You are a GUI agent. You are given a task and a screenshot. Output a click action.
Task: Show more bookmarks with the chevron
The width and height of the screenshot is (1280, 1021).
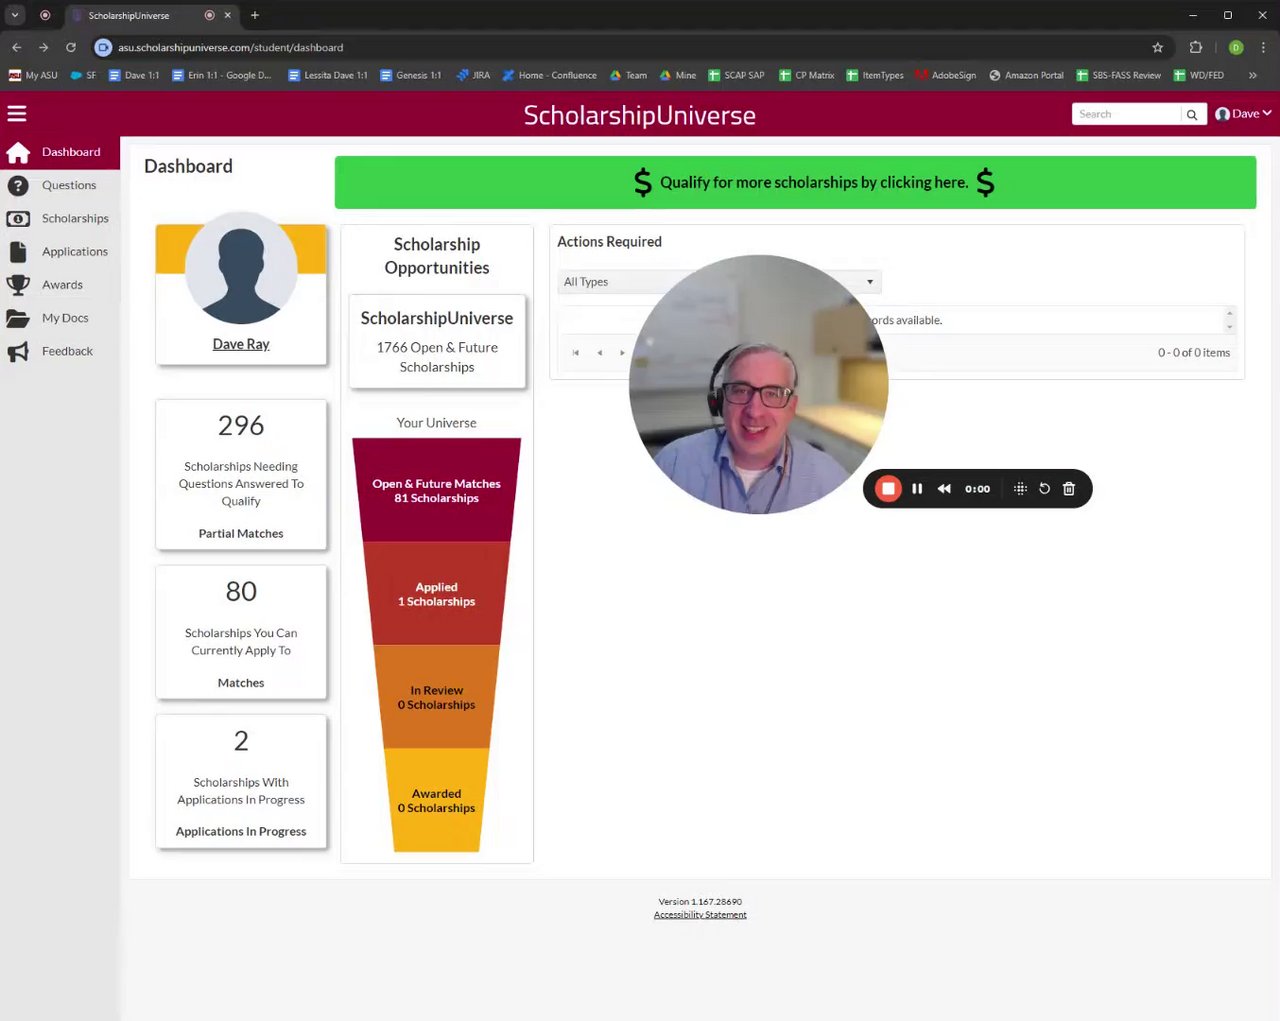1252,75
